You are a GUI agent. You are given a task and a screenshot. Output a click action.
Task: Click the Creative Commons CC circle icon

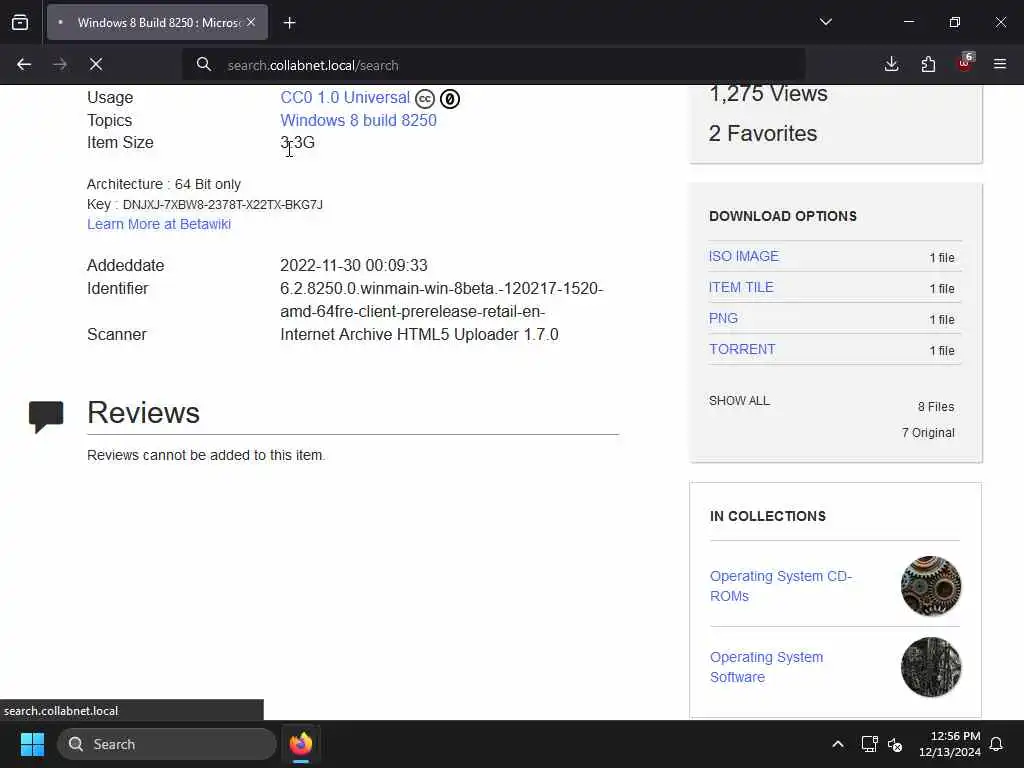424,99
